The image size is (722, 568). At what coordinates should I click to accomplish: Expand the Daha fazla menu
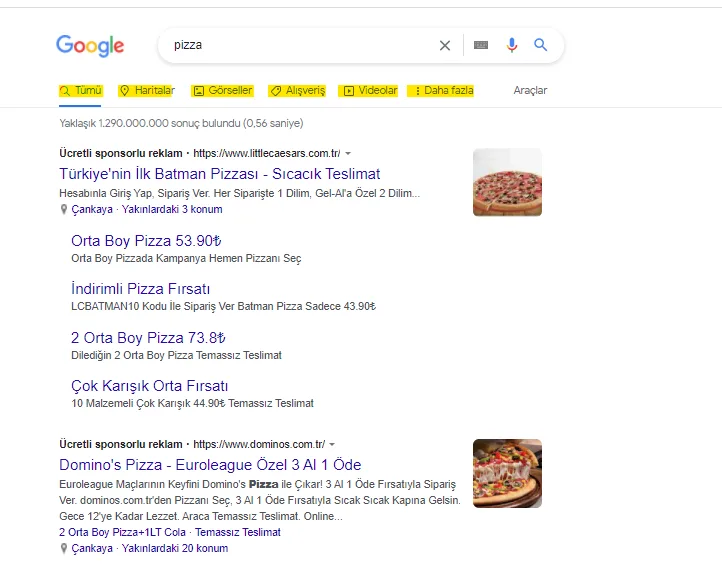[441, 91]
